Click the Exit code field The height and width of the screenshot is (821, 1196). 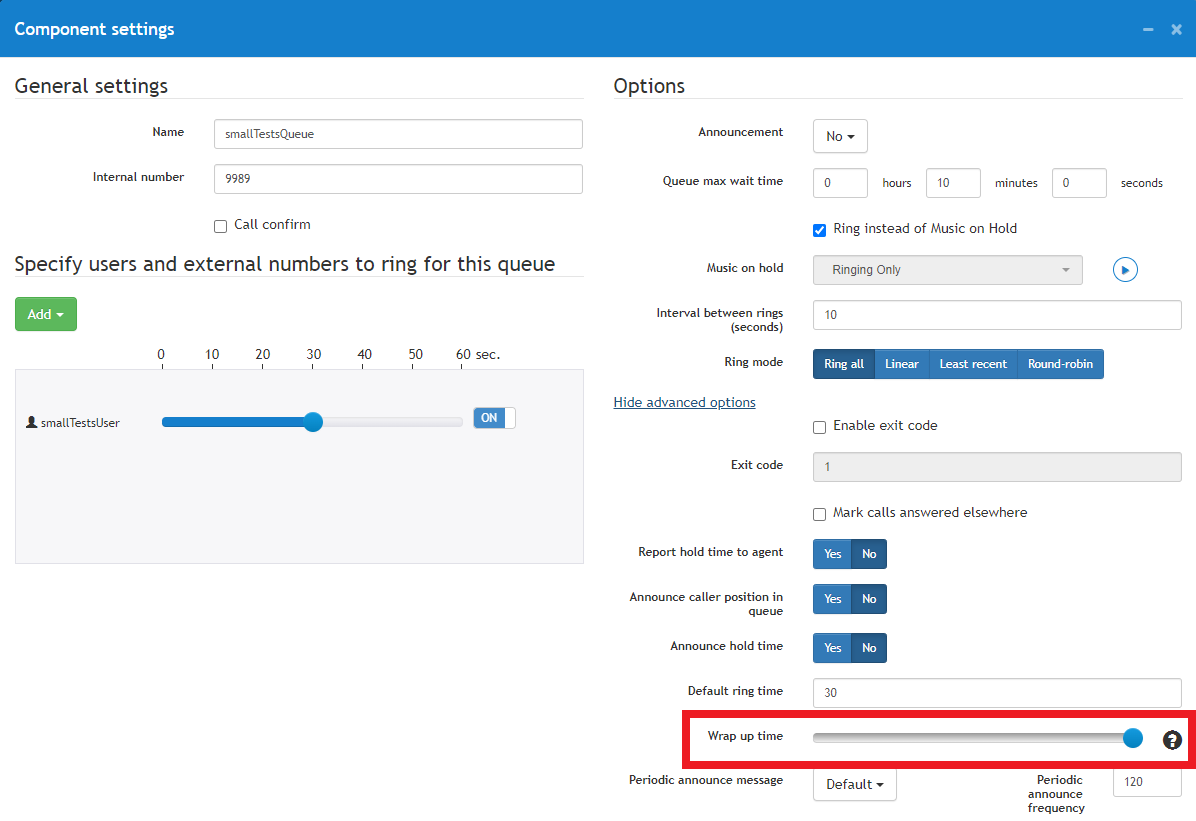click(997, 466)
